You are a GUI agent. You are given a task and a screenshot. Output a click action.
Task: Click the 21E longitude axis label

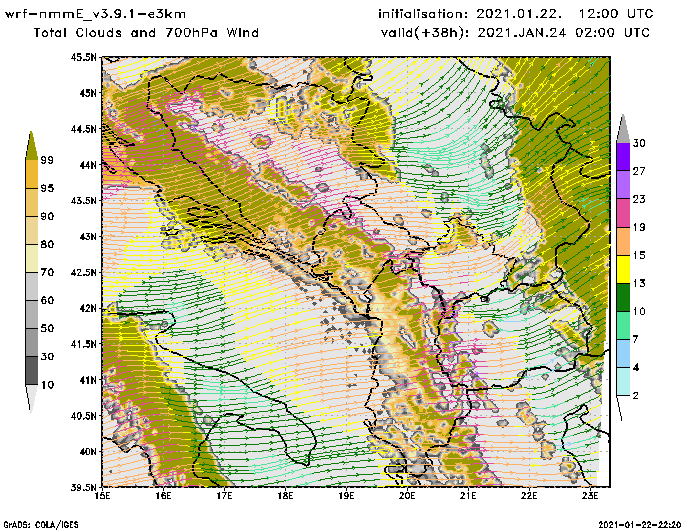468,496
